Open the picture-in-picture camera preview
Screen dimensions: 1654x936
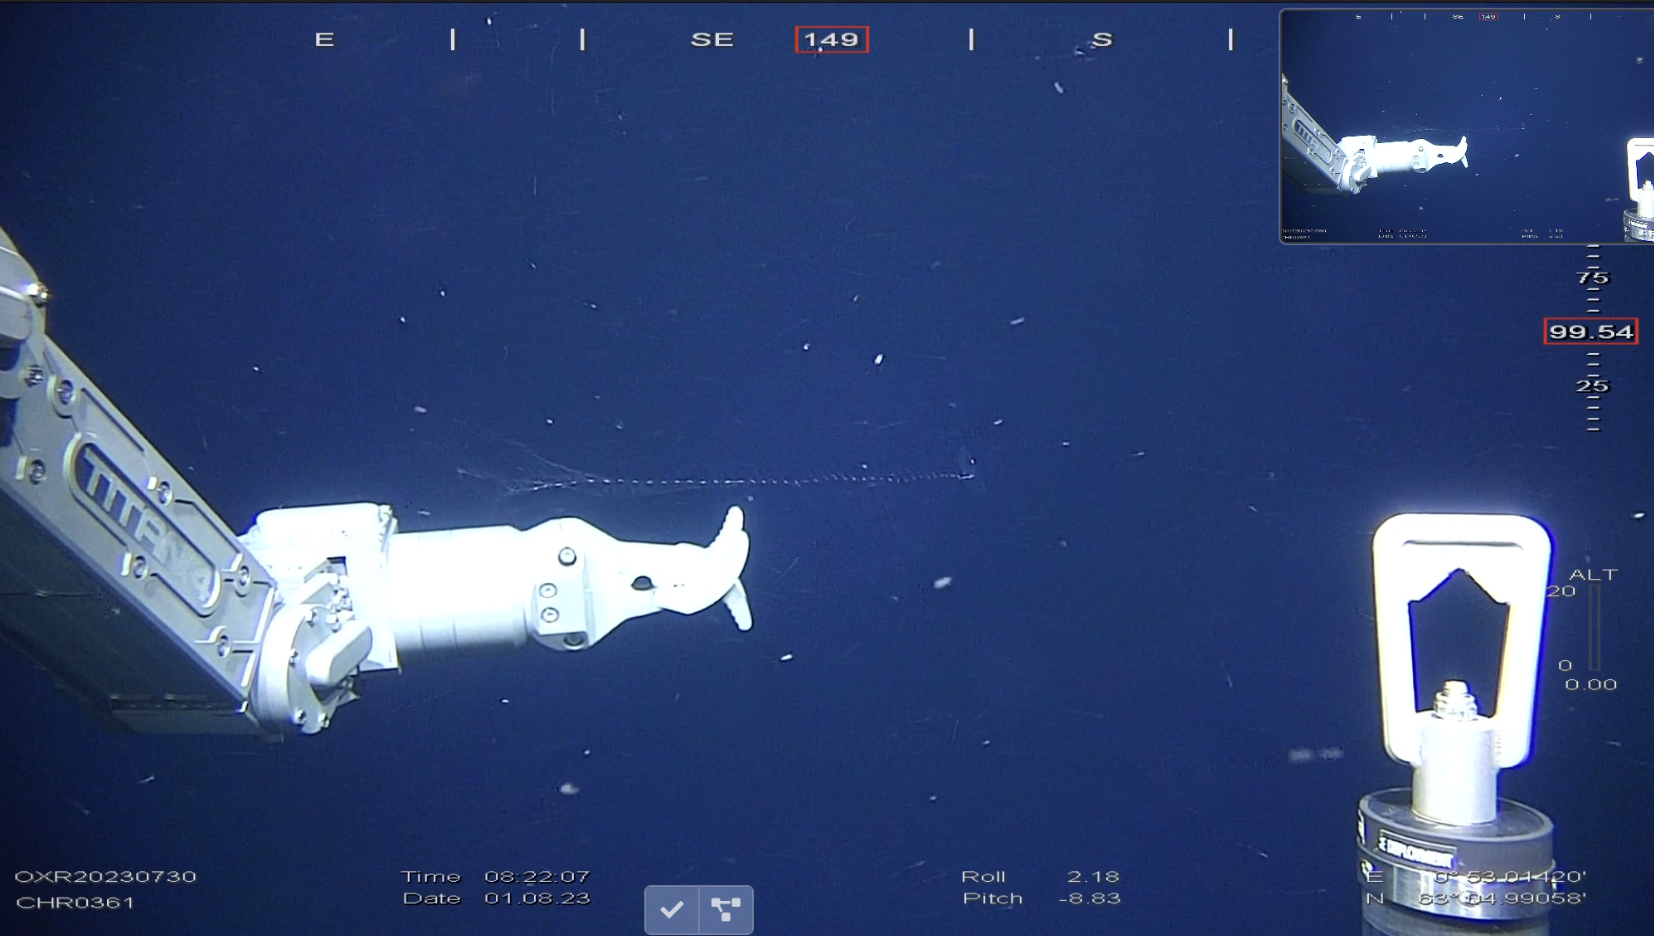tap(1465, 126)
